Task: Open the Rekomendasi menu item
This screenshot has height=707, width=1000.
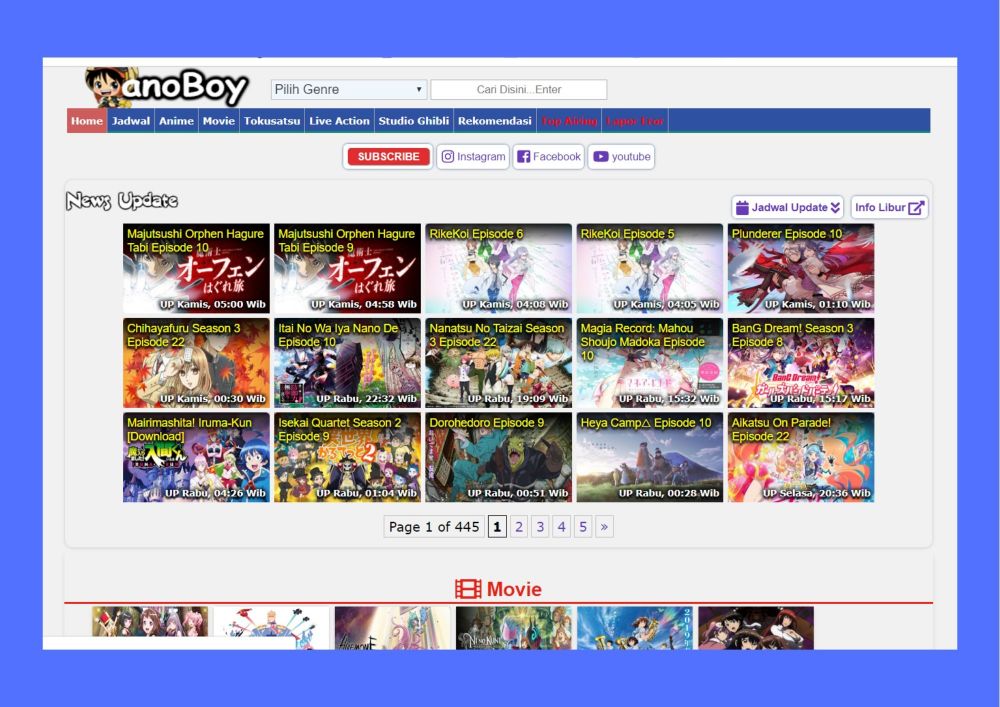Action: [x=494, y=121]
